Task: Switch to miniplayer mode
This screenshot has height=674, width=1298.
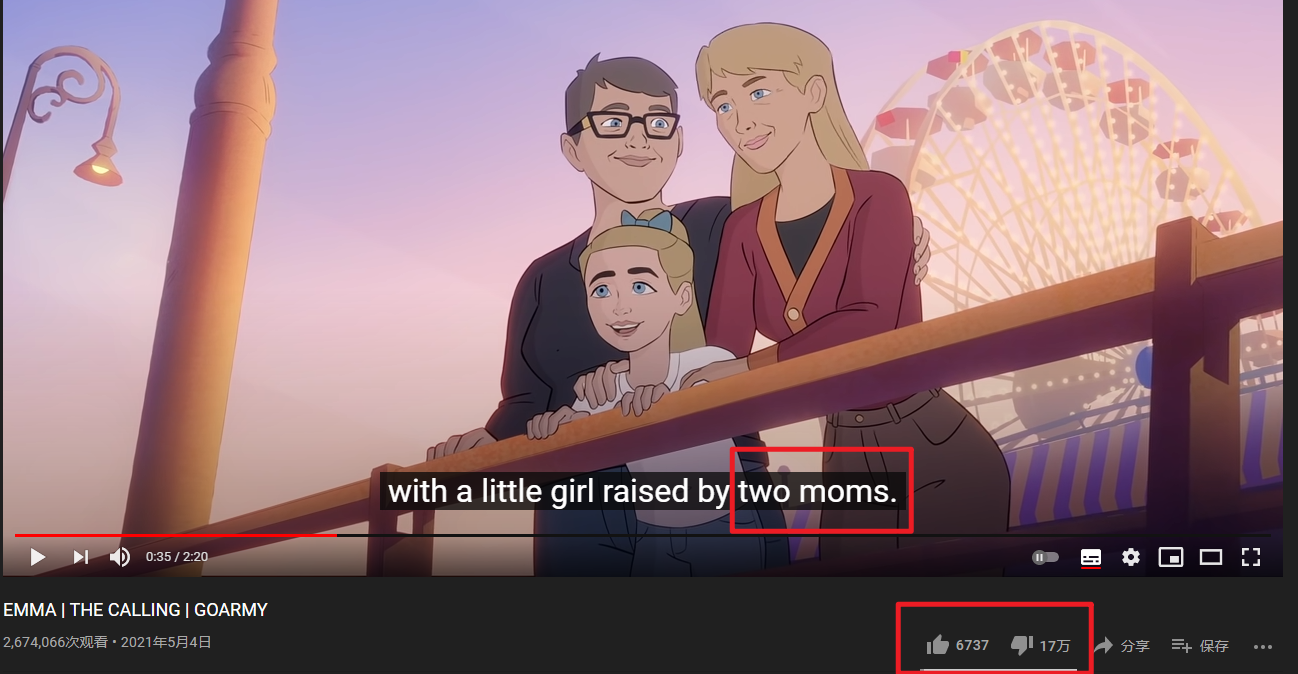Action: [1170, 557]
